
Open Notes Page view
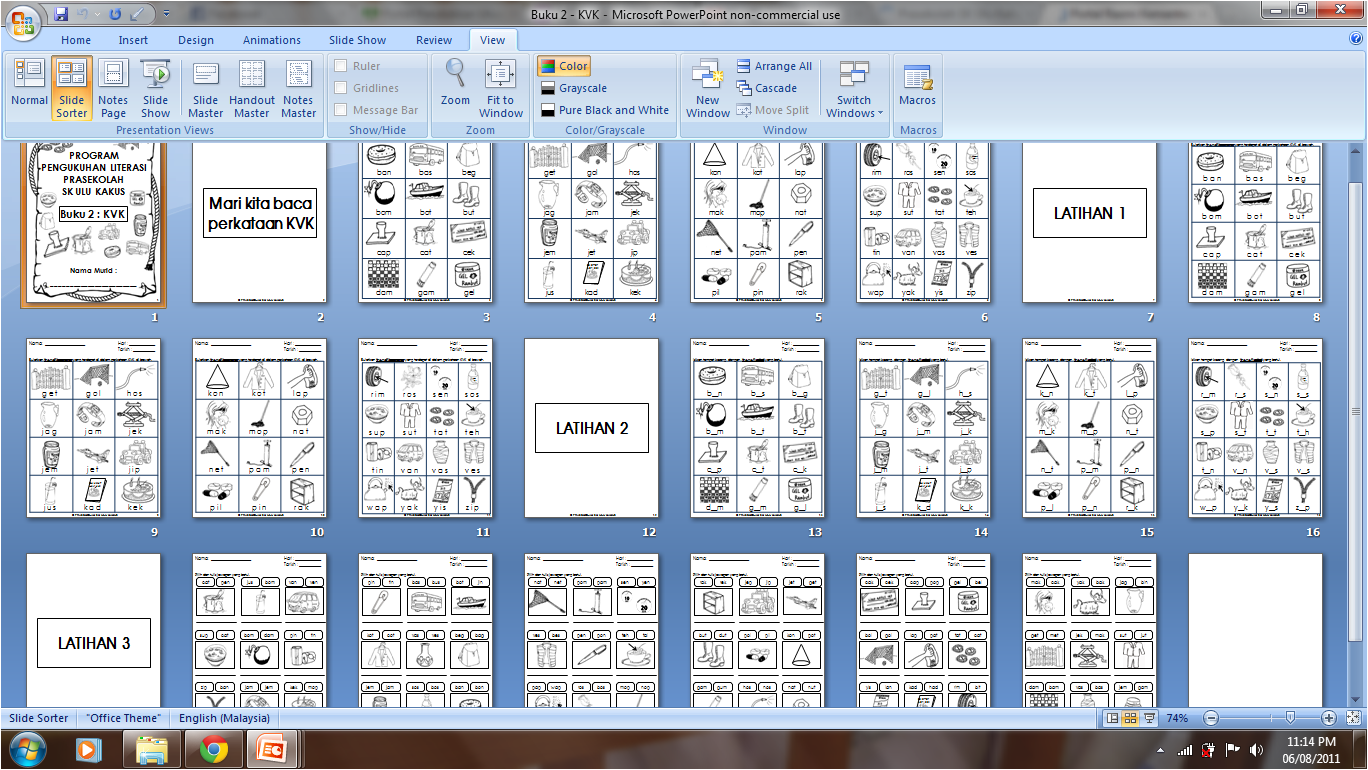point(113,87)
